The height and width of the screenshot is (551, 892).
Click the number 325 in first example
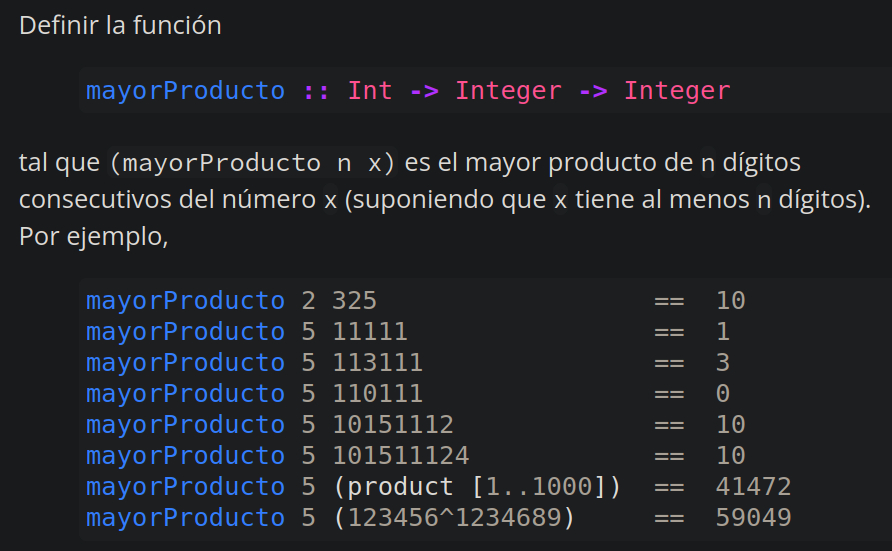pos(354,301)
